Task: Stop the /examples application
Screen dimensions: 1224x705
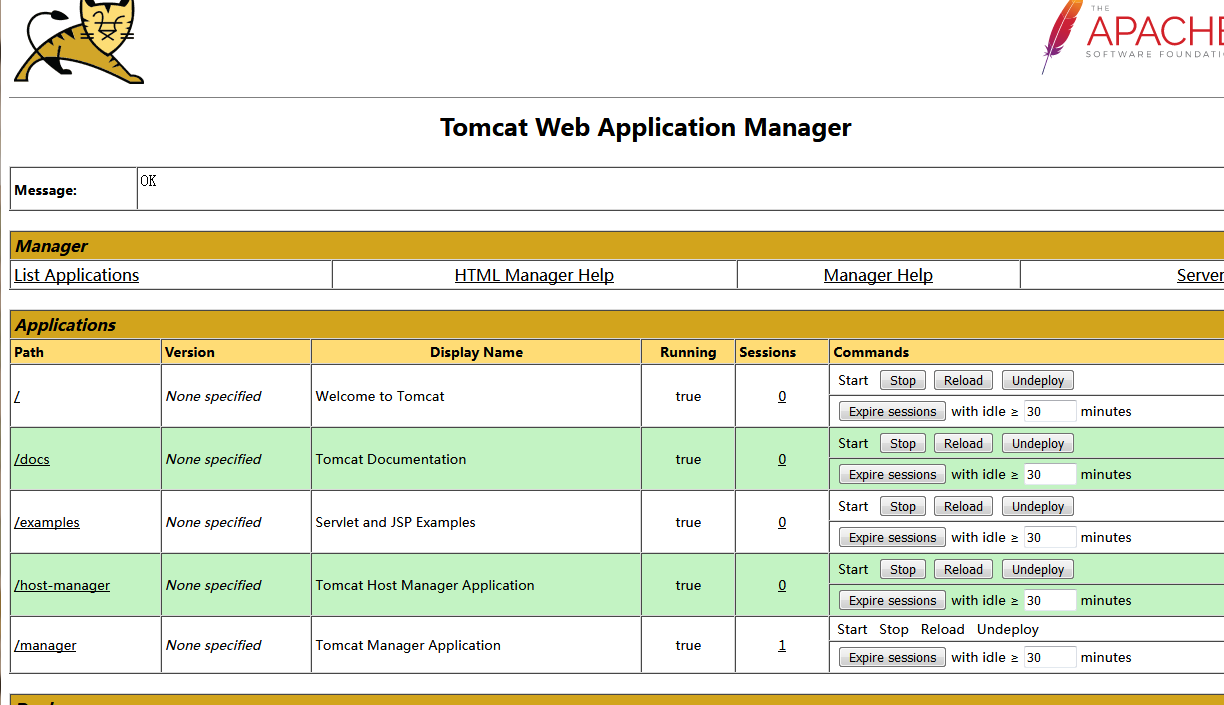Action: pyautogui.click(x=903, y=506)
